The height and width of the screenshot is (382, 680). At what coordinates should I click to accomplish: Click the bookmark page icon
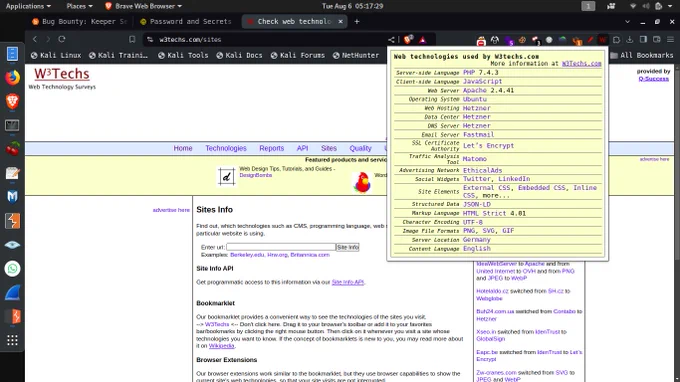132,39
